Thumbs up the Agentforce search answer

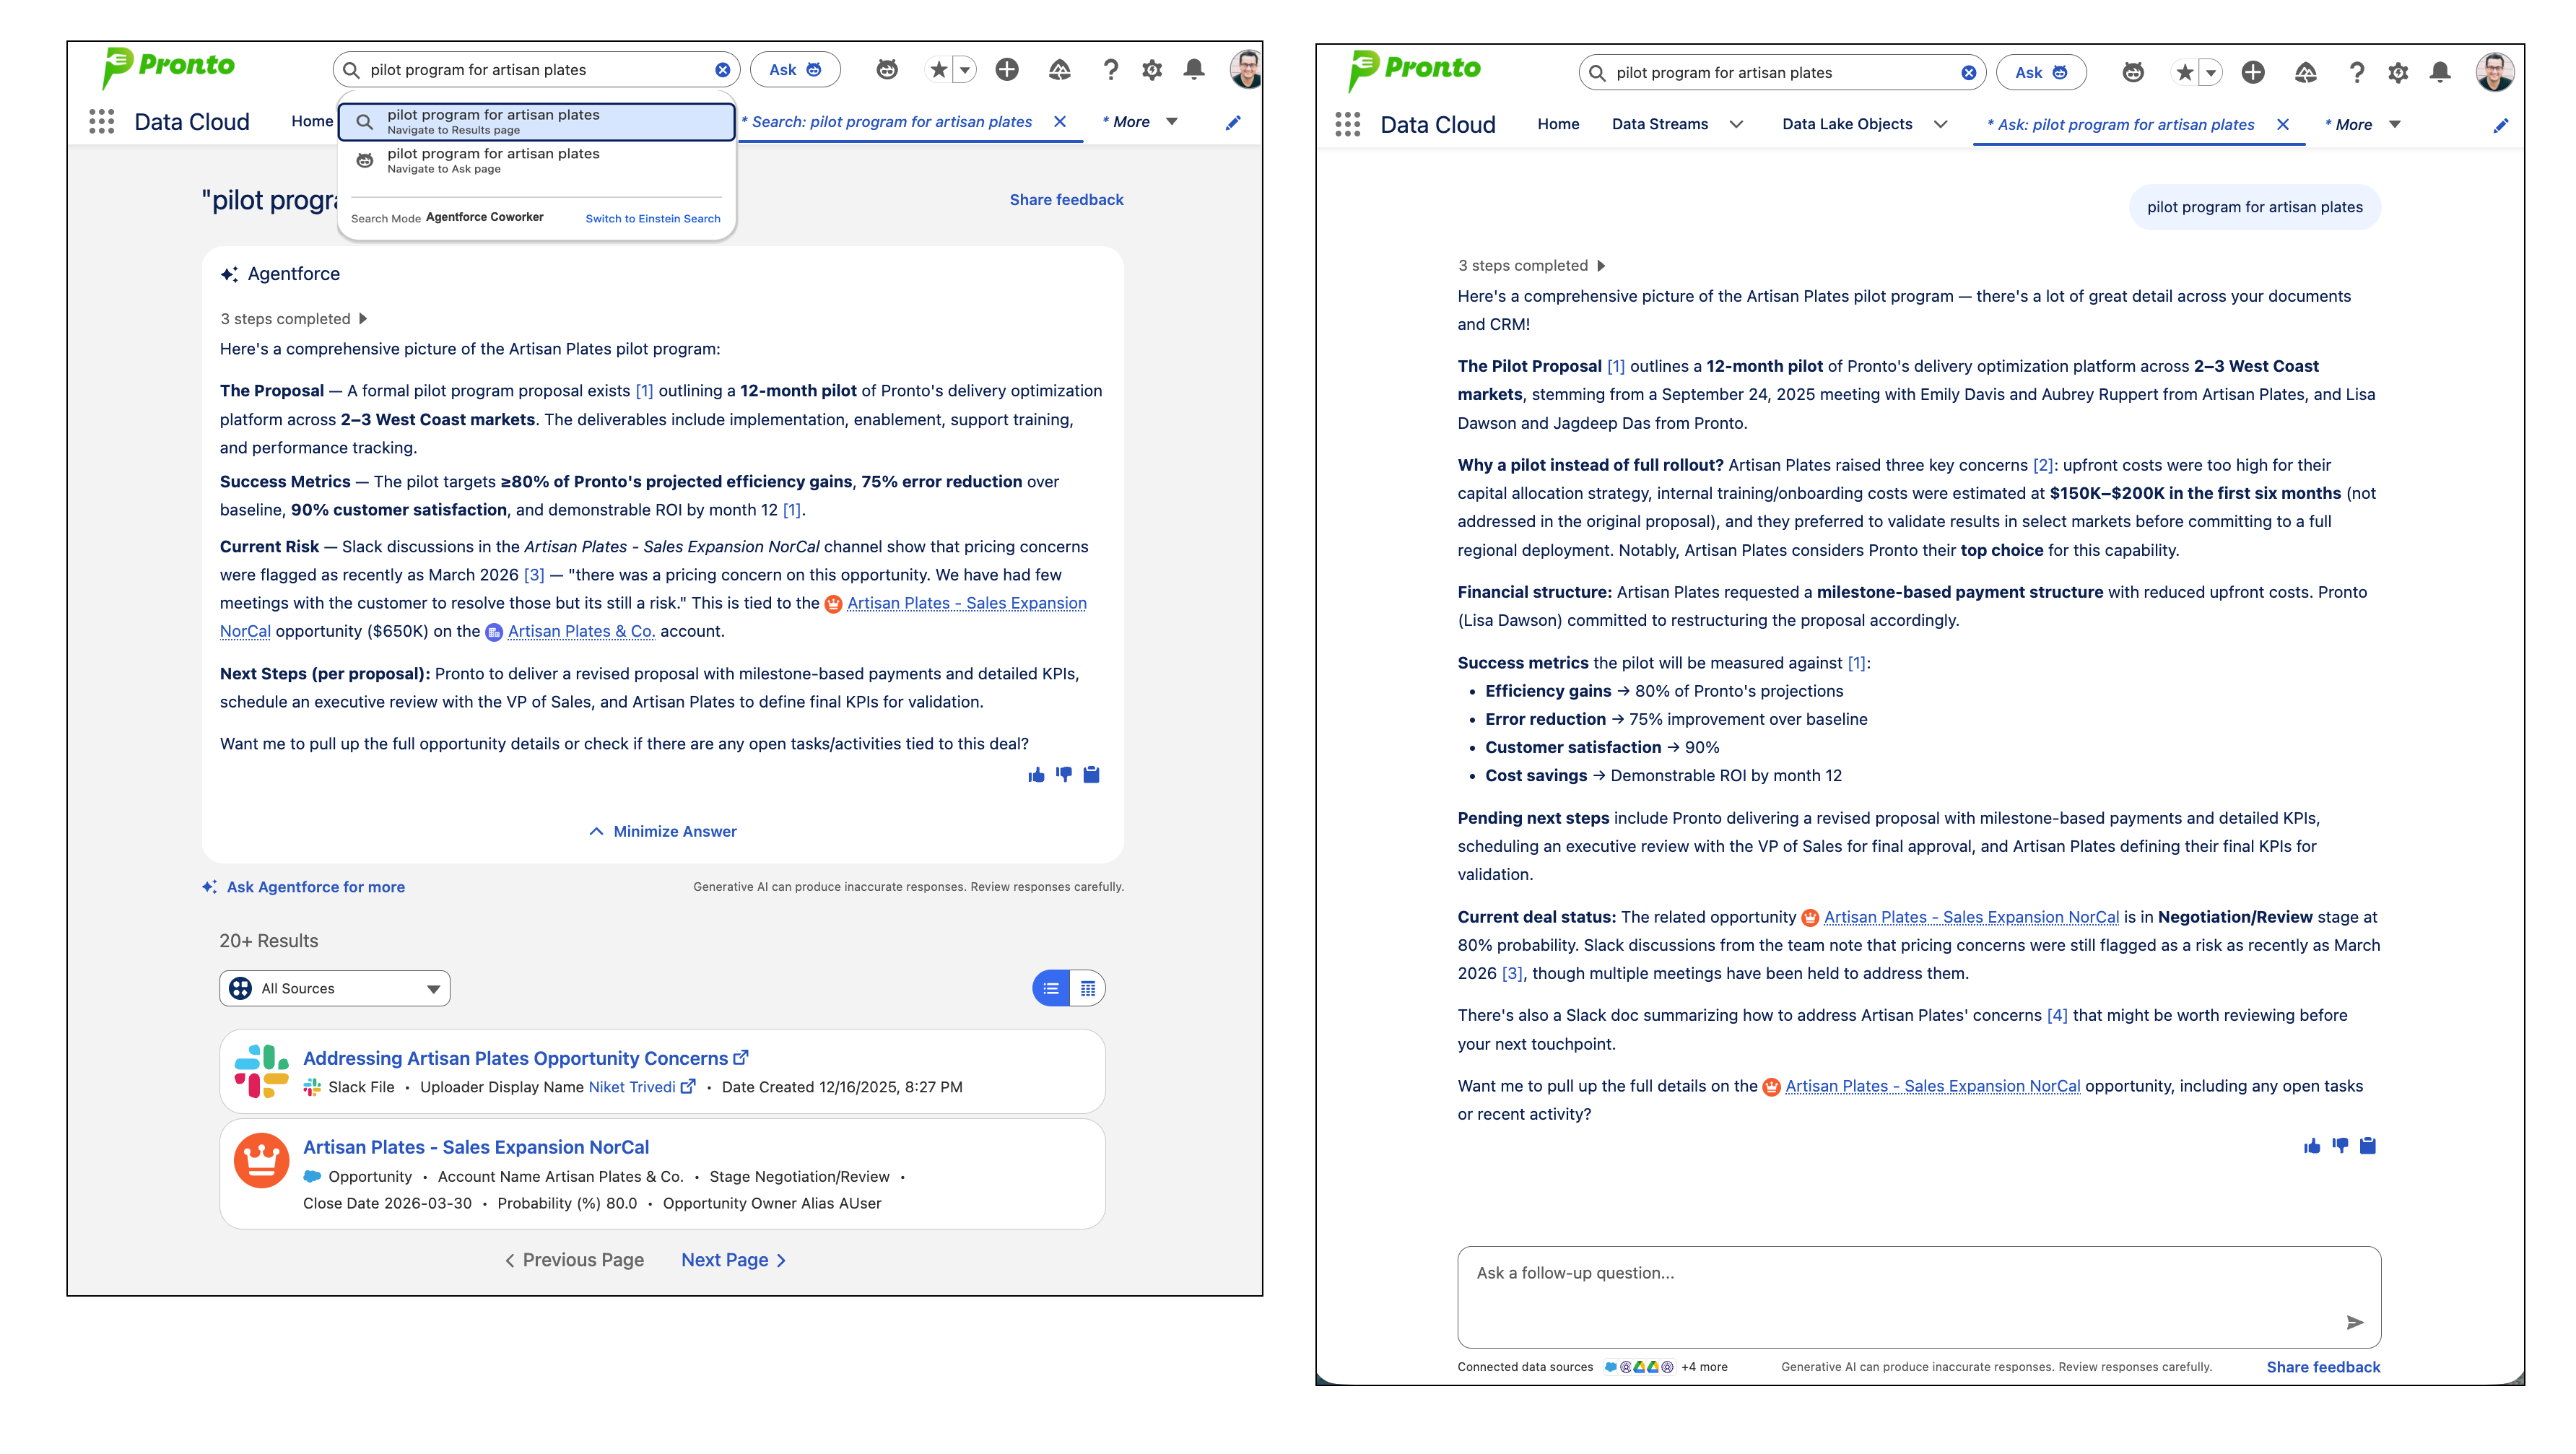tap(1036, 775)
